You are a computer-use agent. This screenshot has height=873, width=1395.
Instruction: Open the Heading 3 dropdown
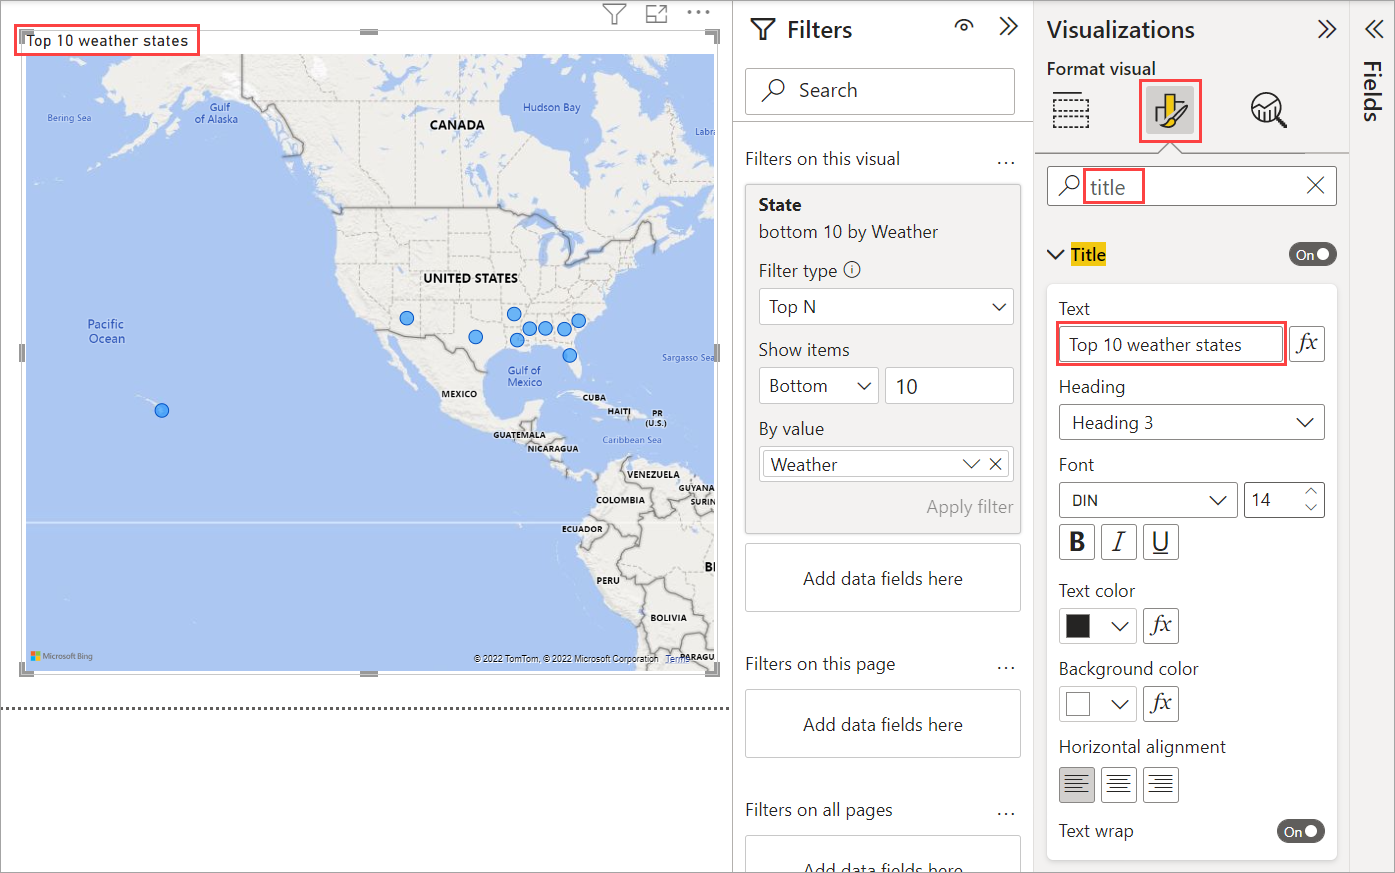coord(1191,422)
